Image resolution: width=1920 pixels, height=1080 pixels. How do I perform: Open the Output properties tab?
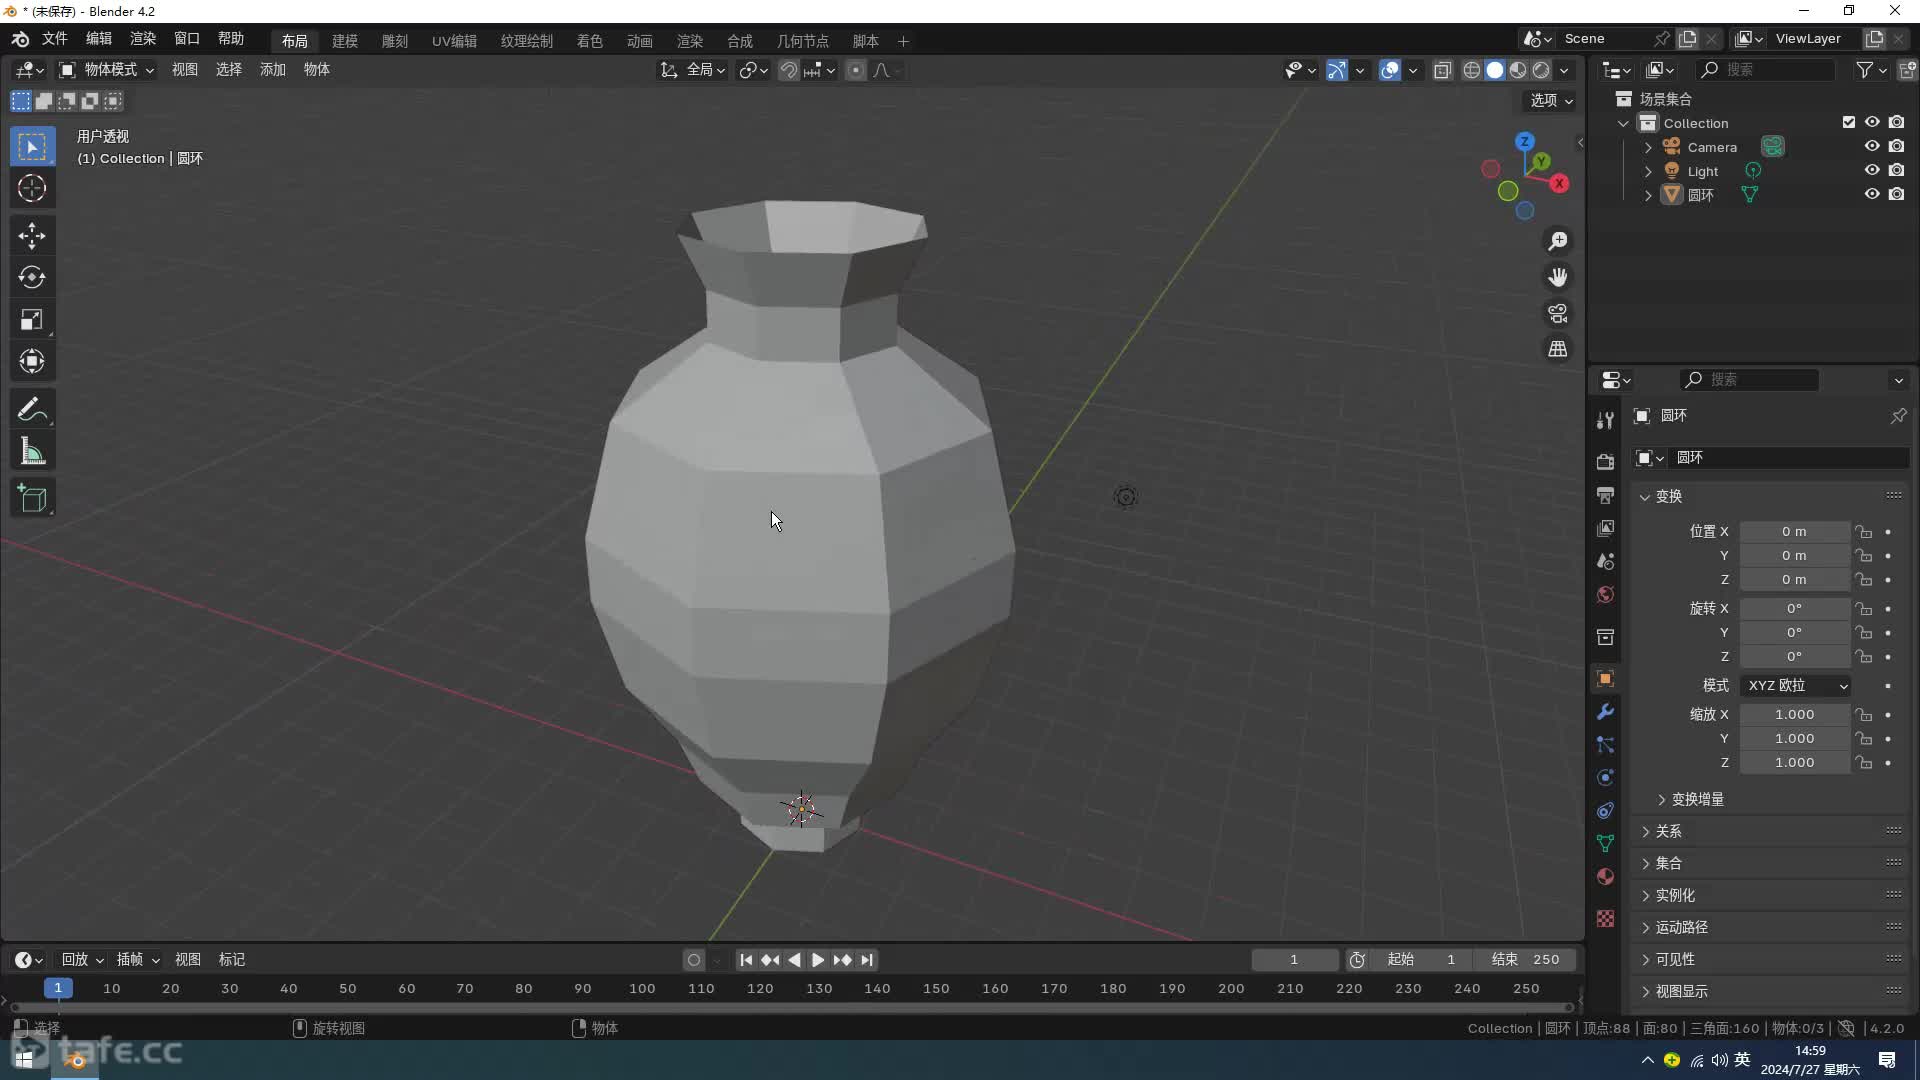coord(1605,495)
